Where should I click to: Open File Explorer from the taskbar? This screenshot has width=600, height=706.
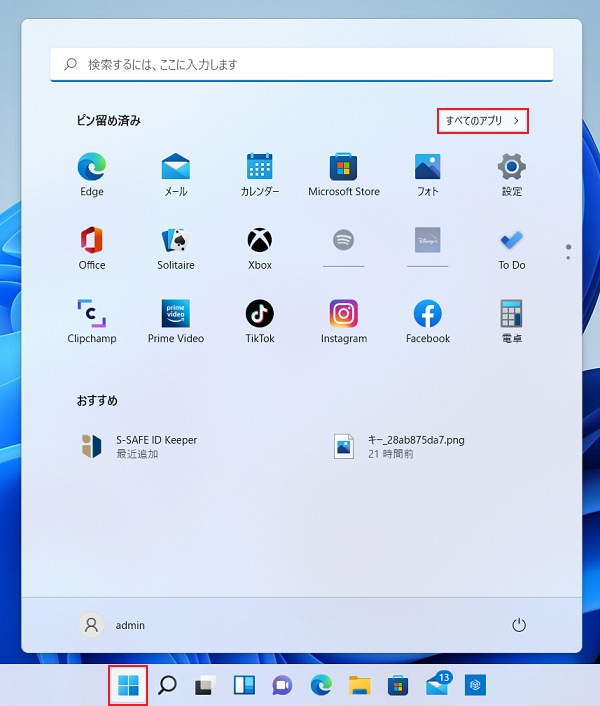tap(360, 685)
